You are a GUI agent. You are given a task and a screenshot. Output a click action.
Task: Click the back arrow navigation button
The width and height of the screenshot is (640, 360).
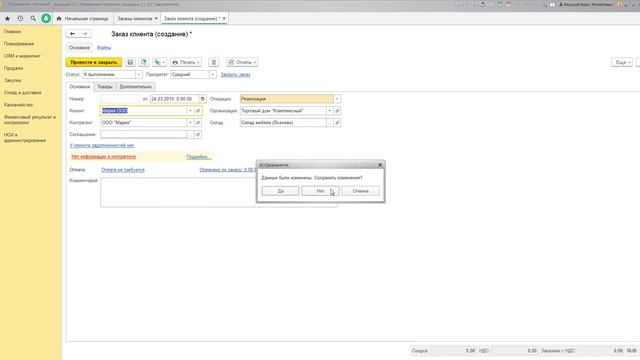coord(72,34)
